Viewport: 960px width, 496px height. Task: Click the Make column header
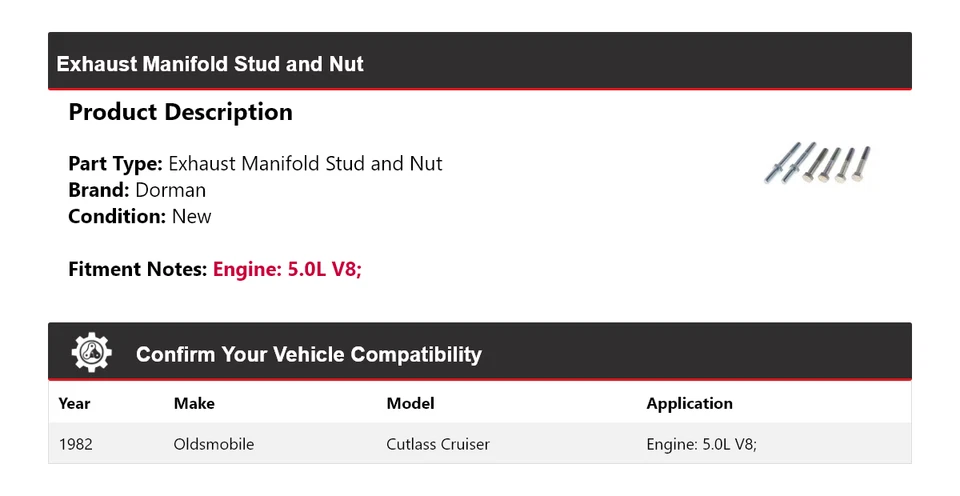[194, 404]
